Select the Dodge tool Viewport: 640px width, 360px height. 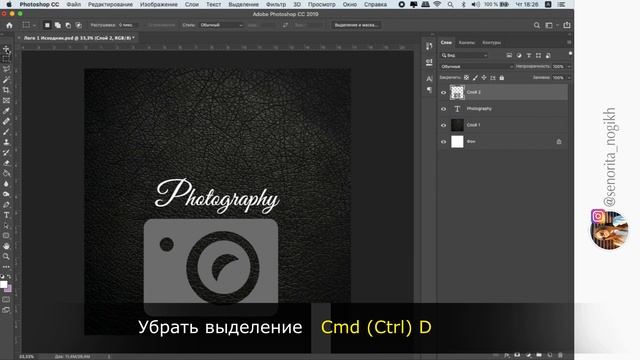[x=6, y=194]
